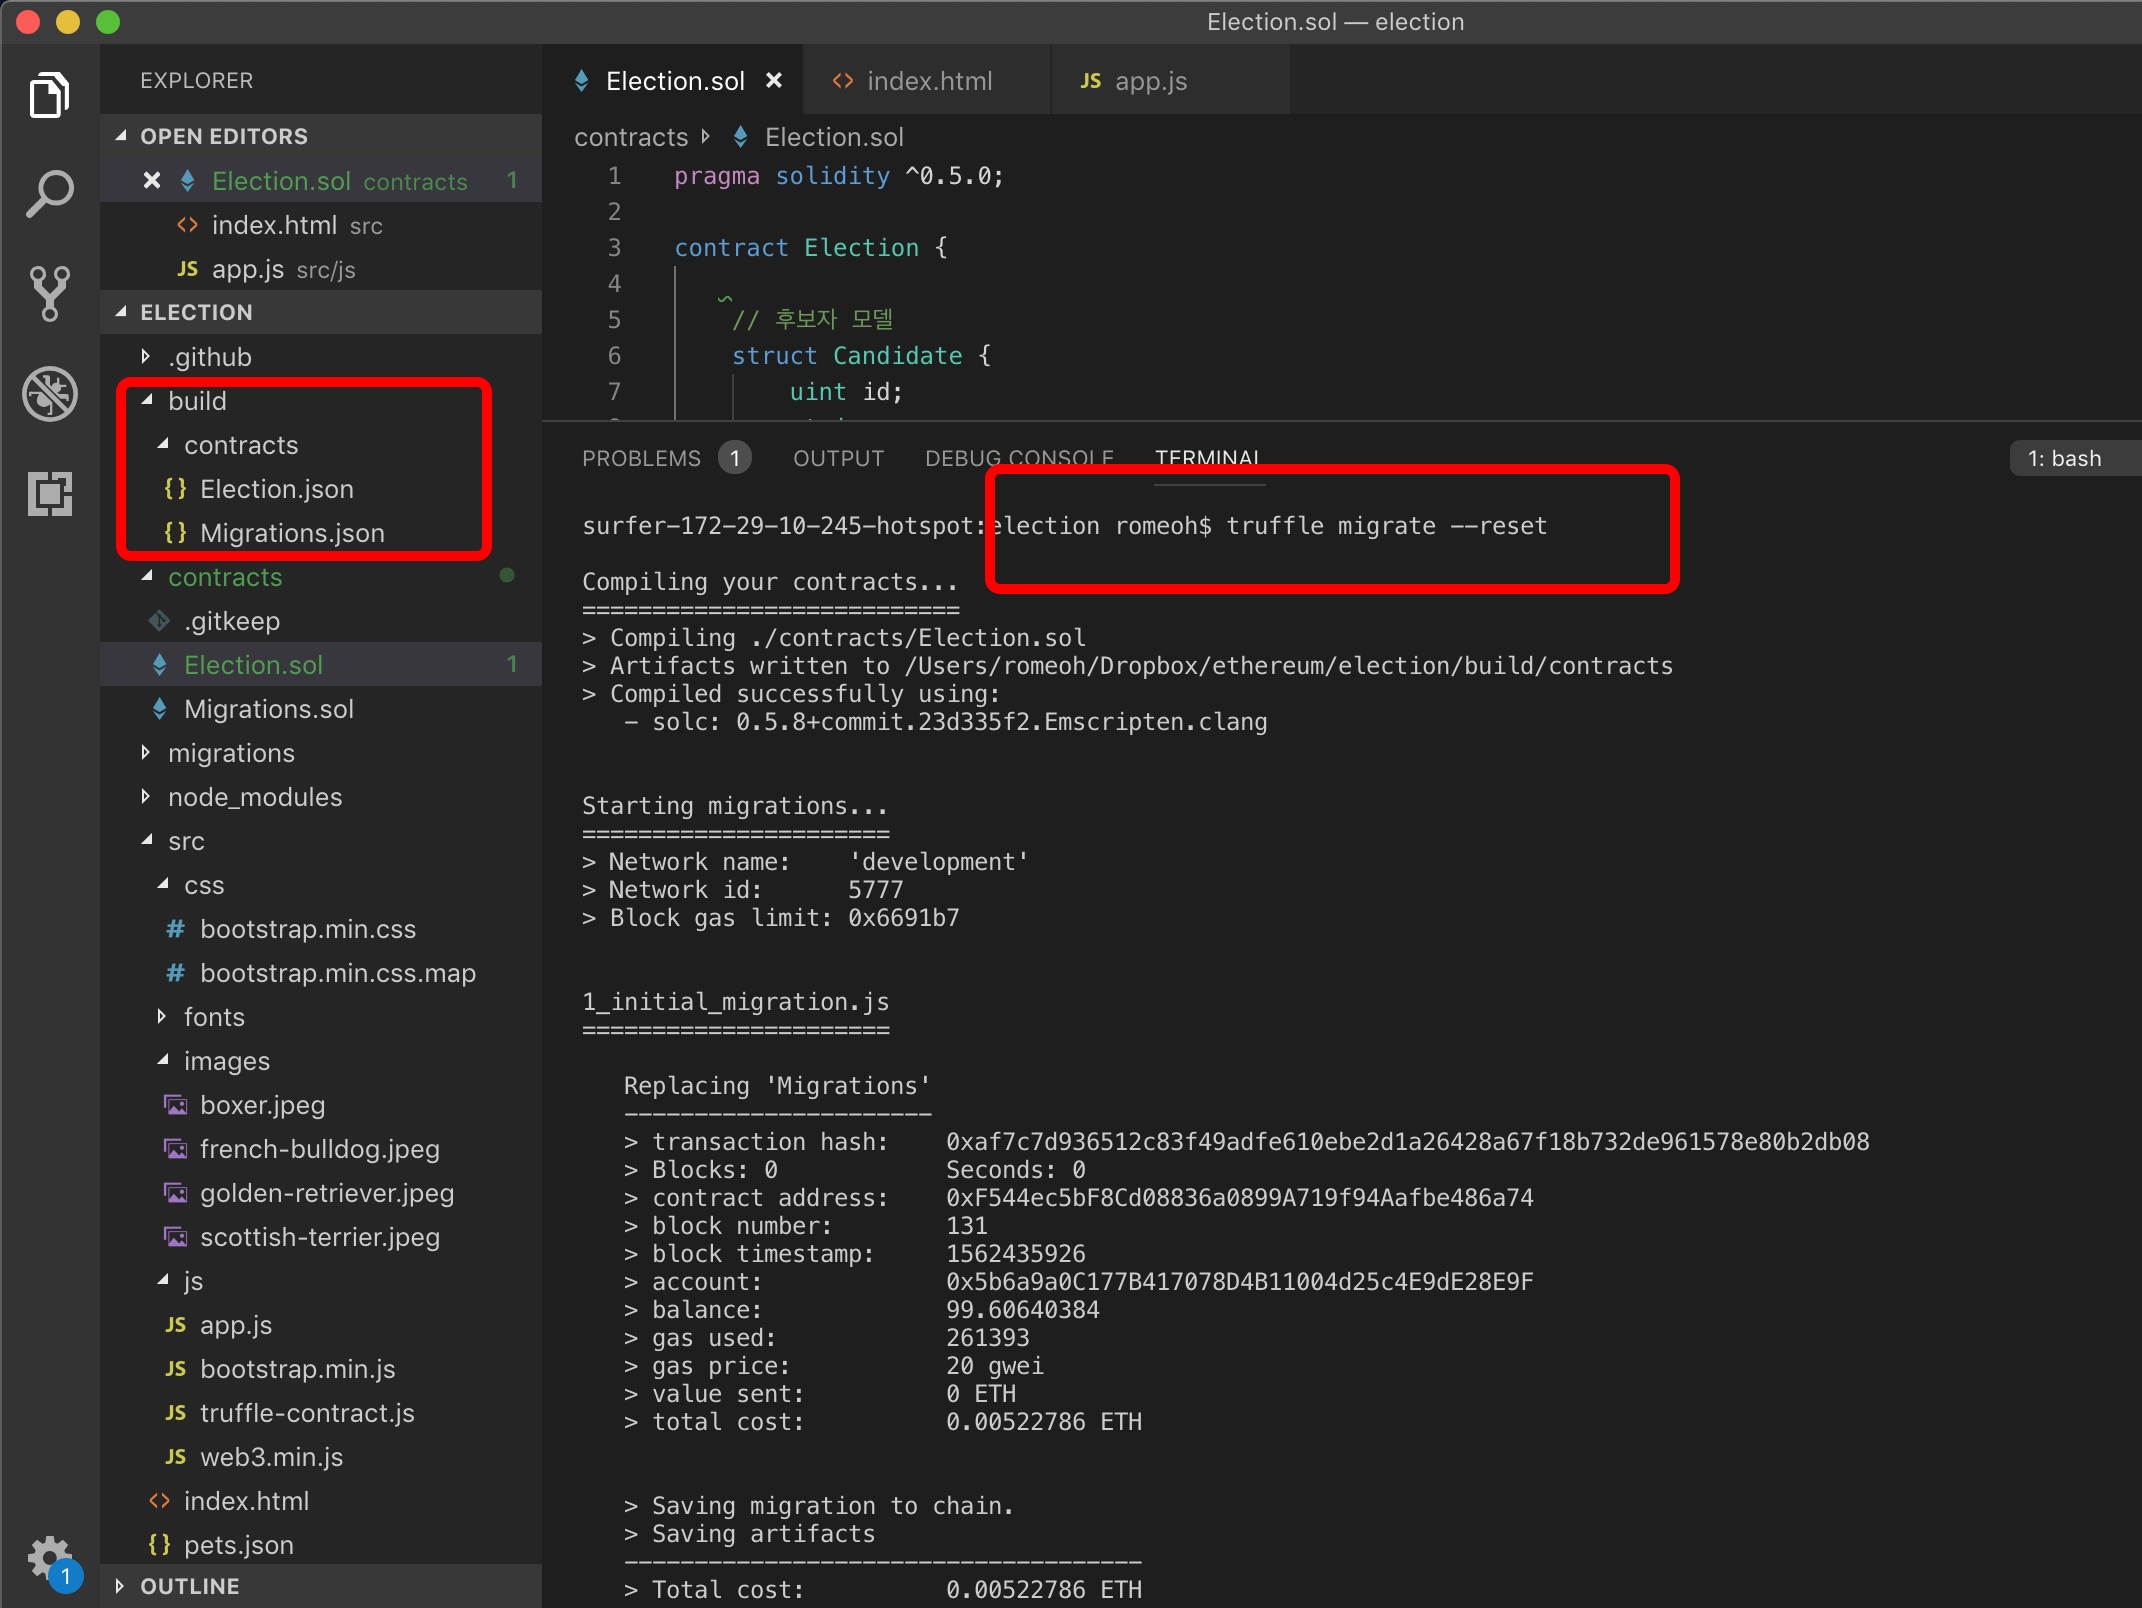Image resolution: width=2142 pixels, height=1608 pixels.
Task: Collapse the OPEN EDITORS section
Action: tap(223, 136)
